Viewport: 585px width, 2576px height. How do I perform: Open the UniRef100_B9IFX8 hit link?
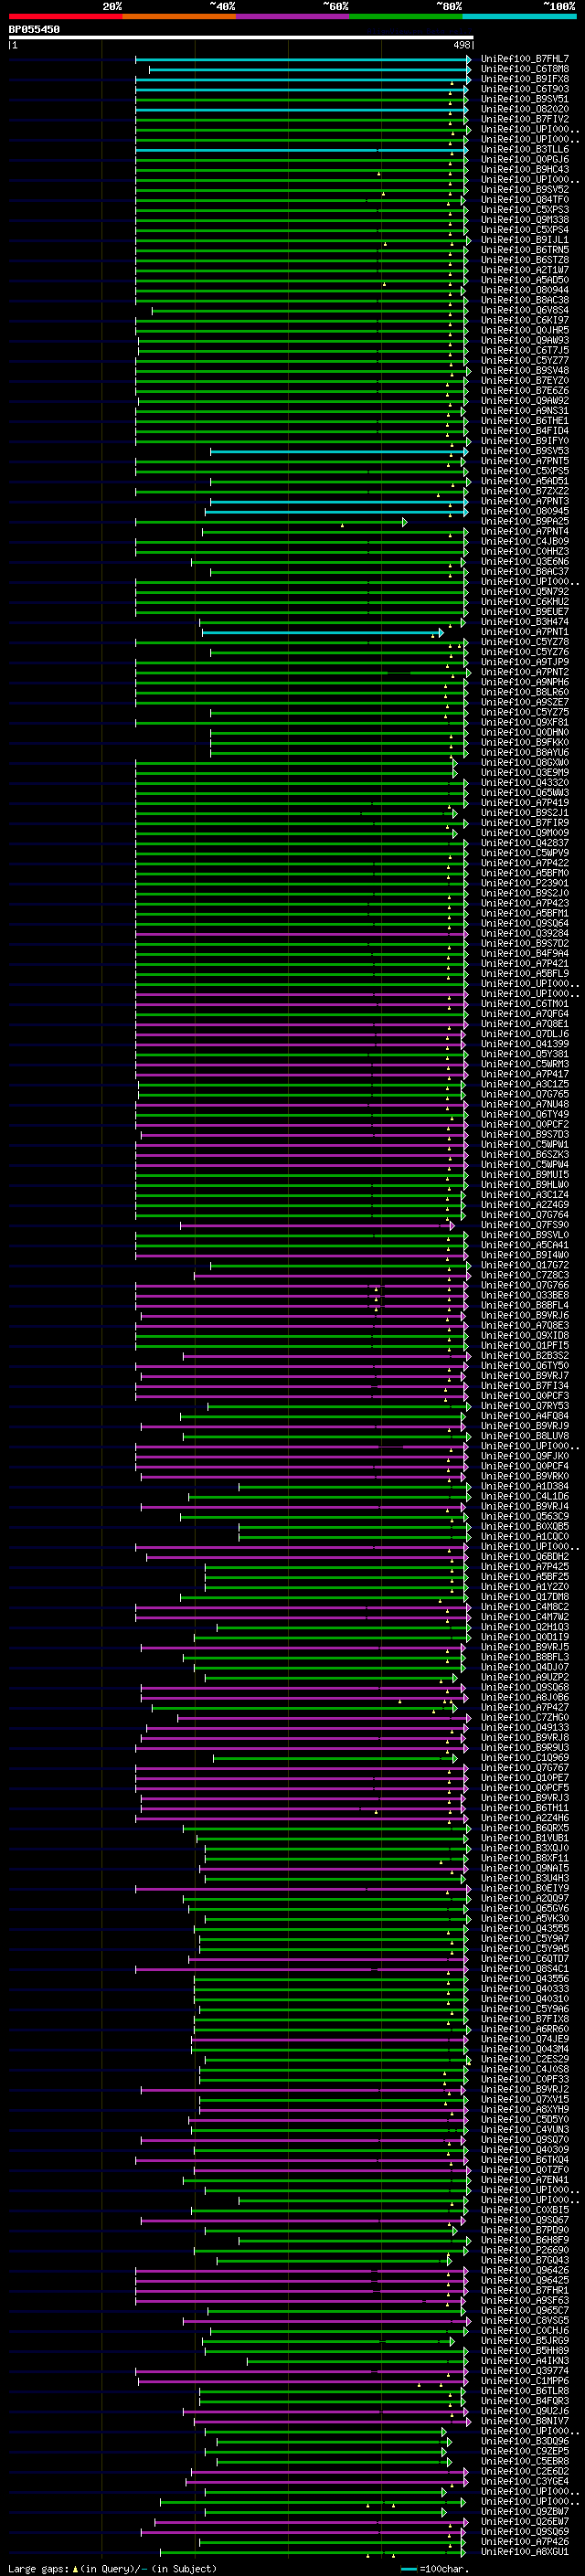pos(524,79)
